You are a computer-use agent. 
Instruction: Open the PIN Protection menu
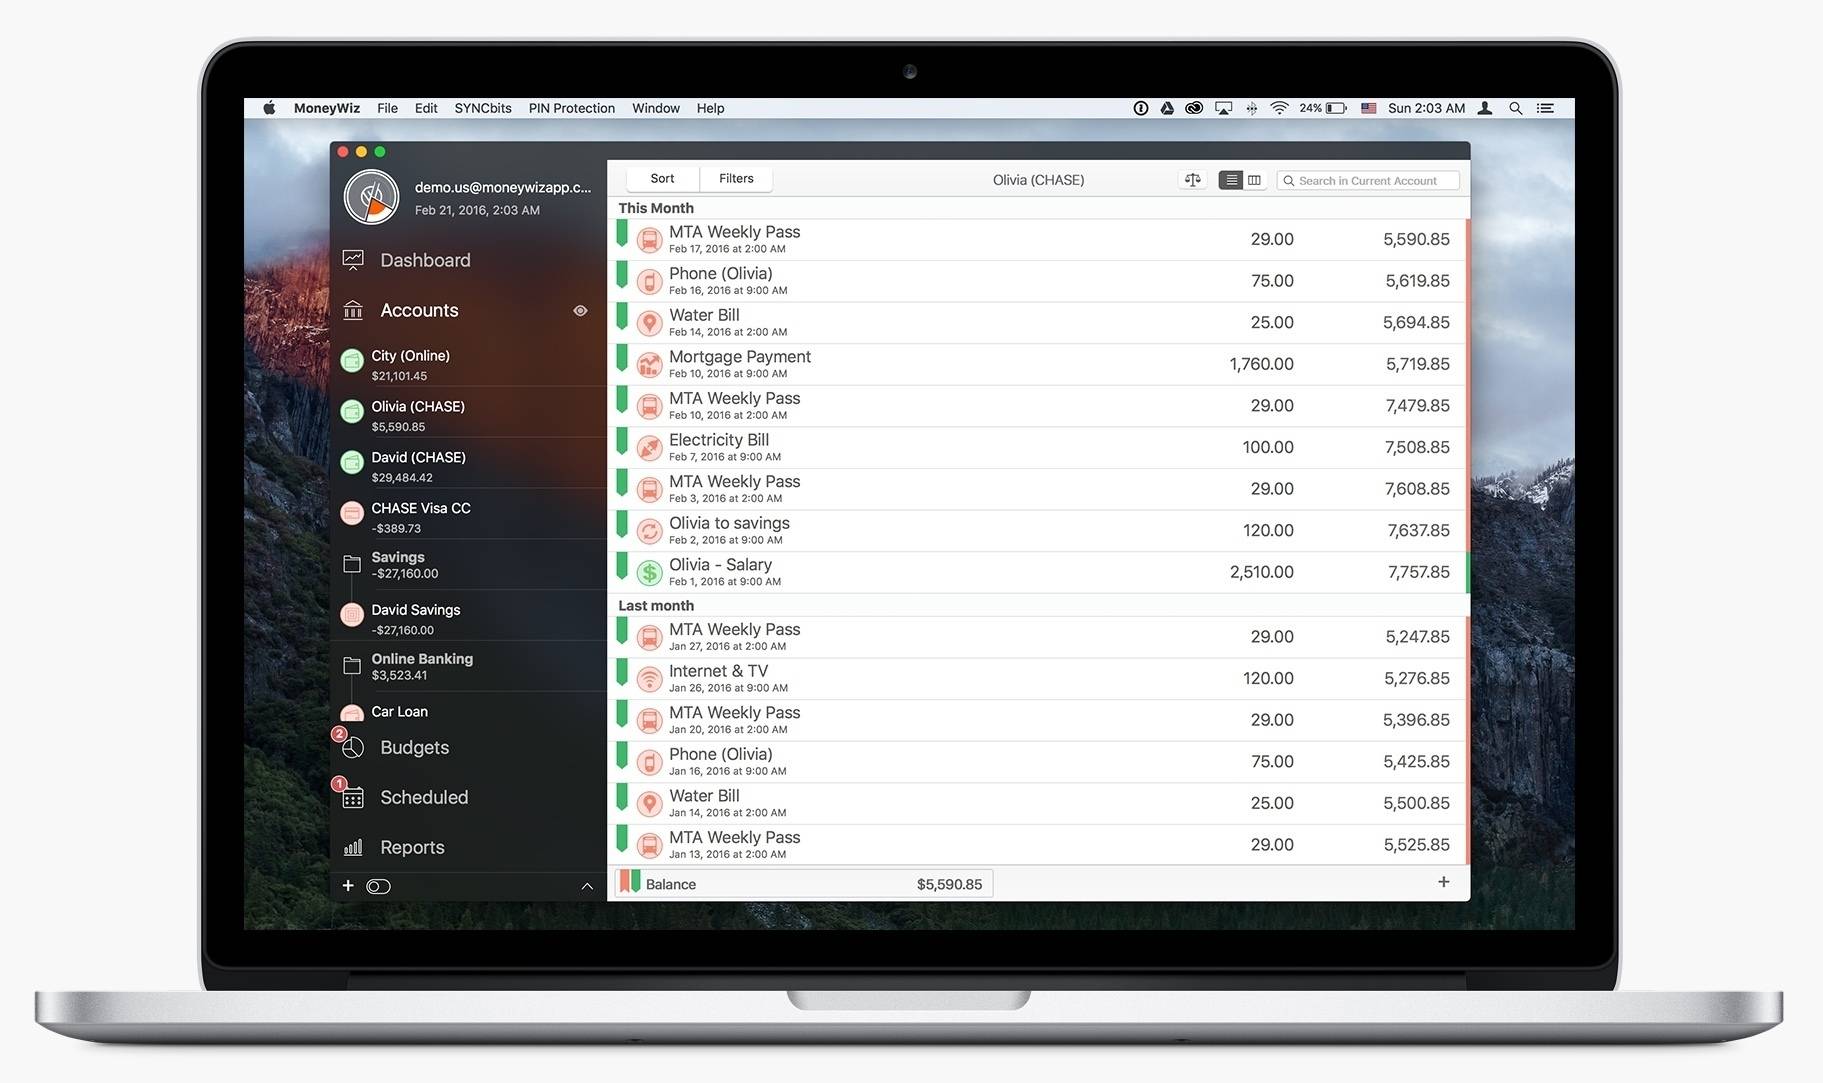tap(571, 108)
